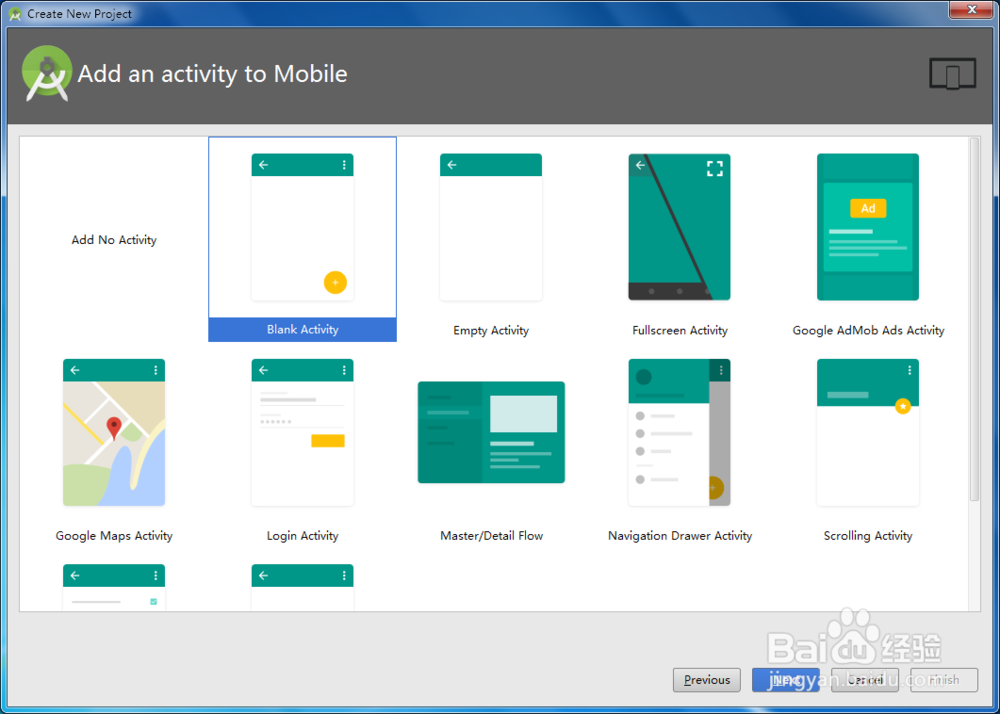This screenshot has width=1000, height=714.
Task: Click the Ad badge on AdMob preview
Action: tap(868, 208)
